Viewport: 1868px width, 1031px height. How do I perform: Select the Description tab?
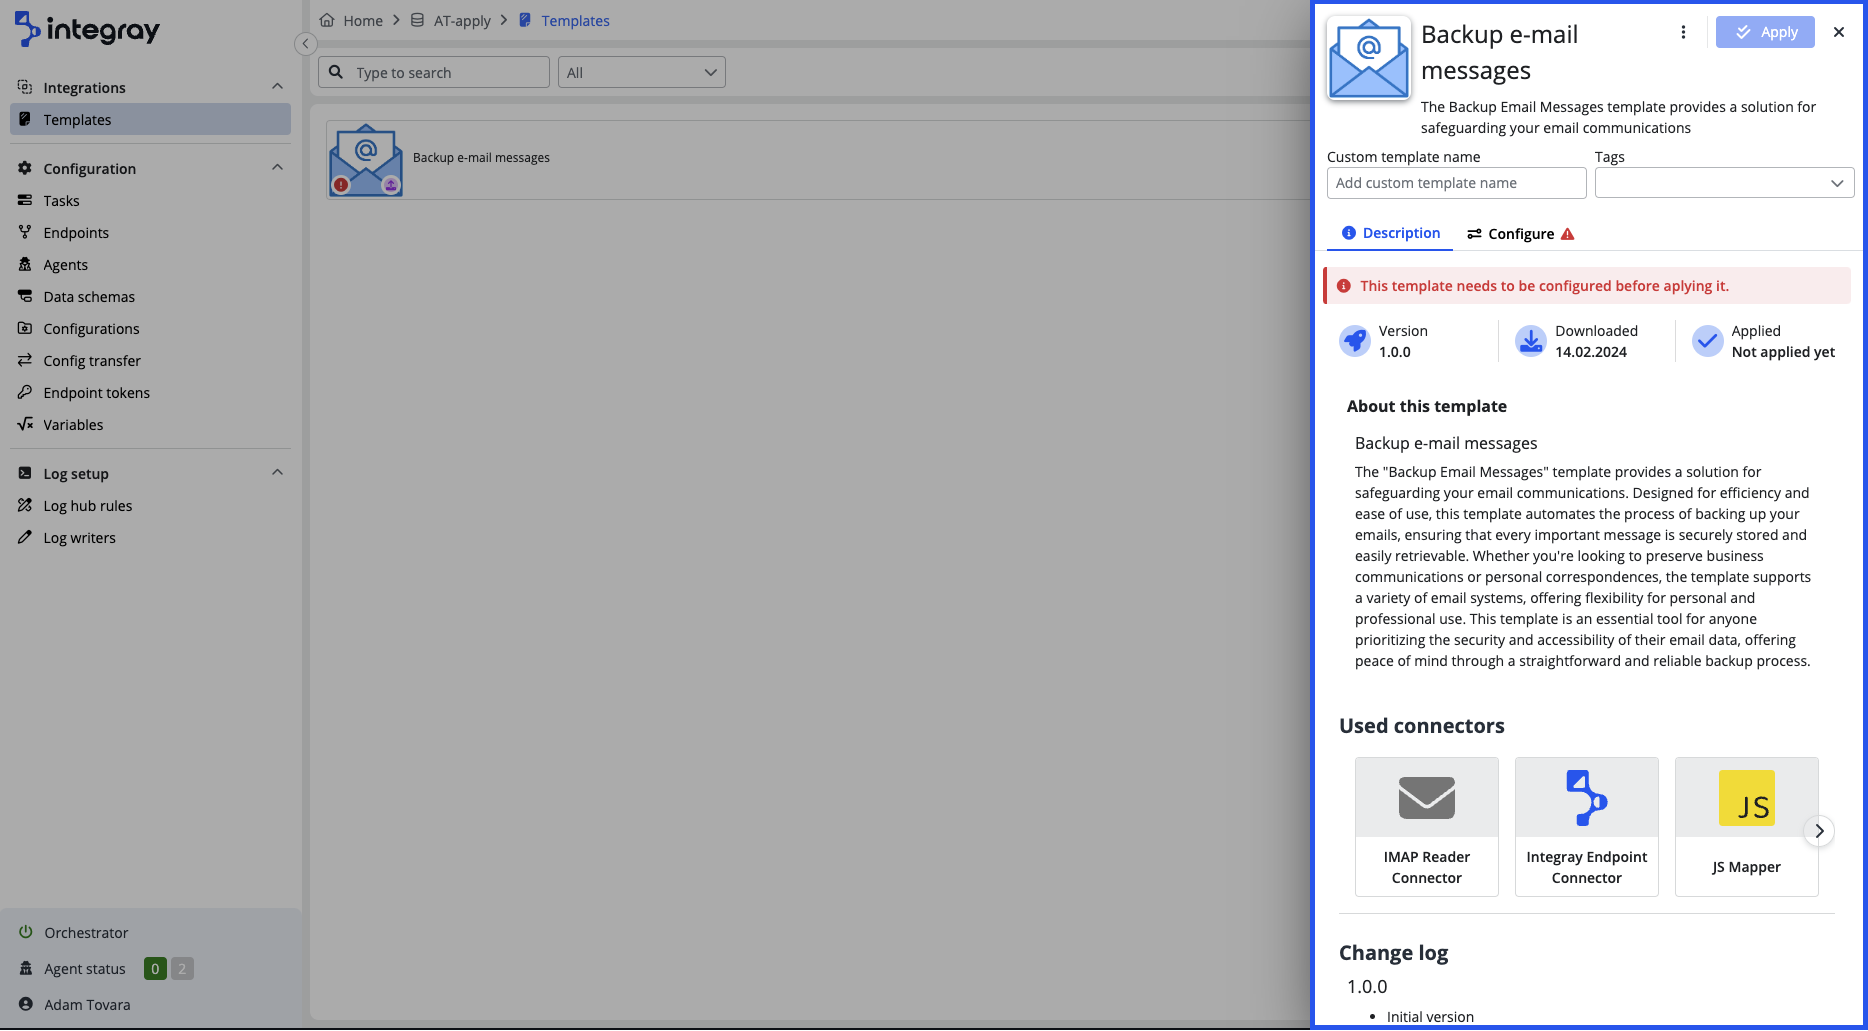point(1390,233)
